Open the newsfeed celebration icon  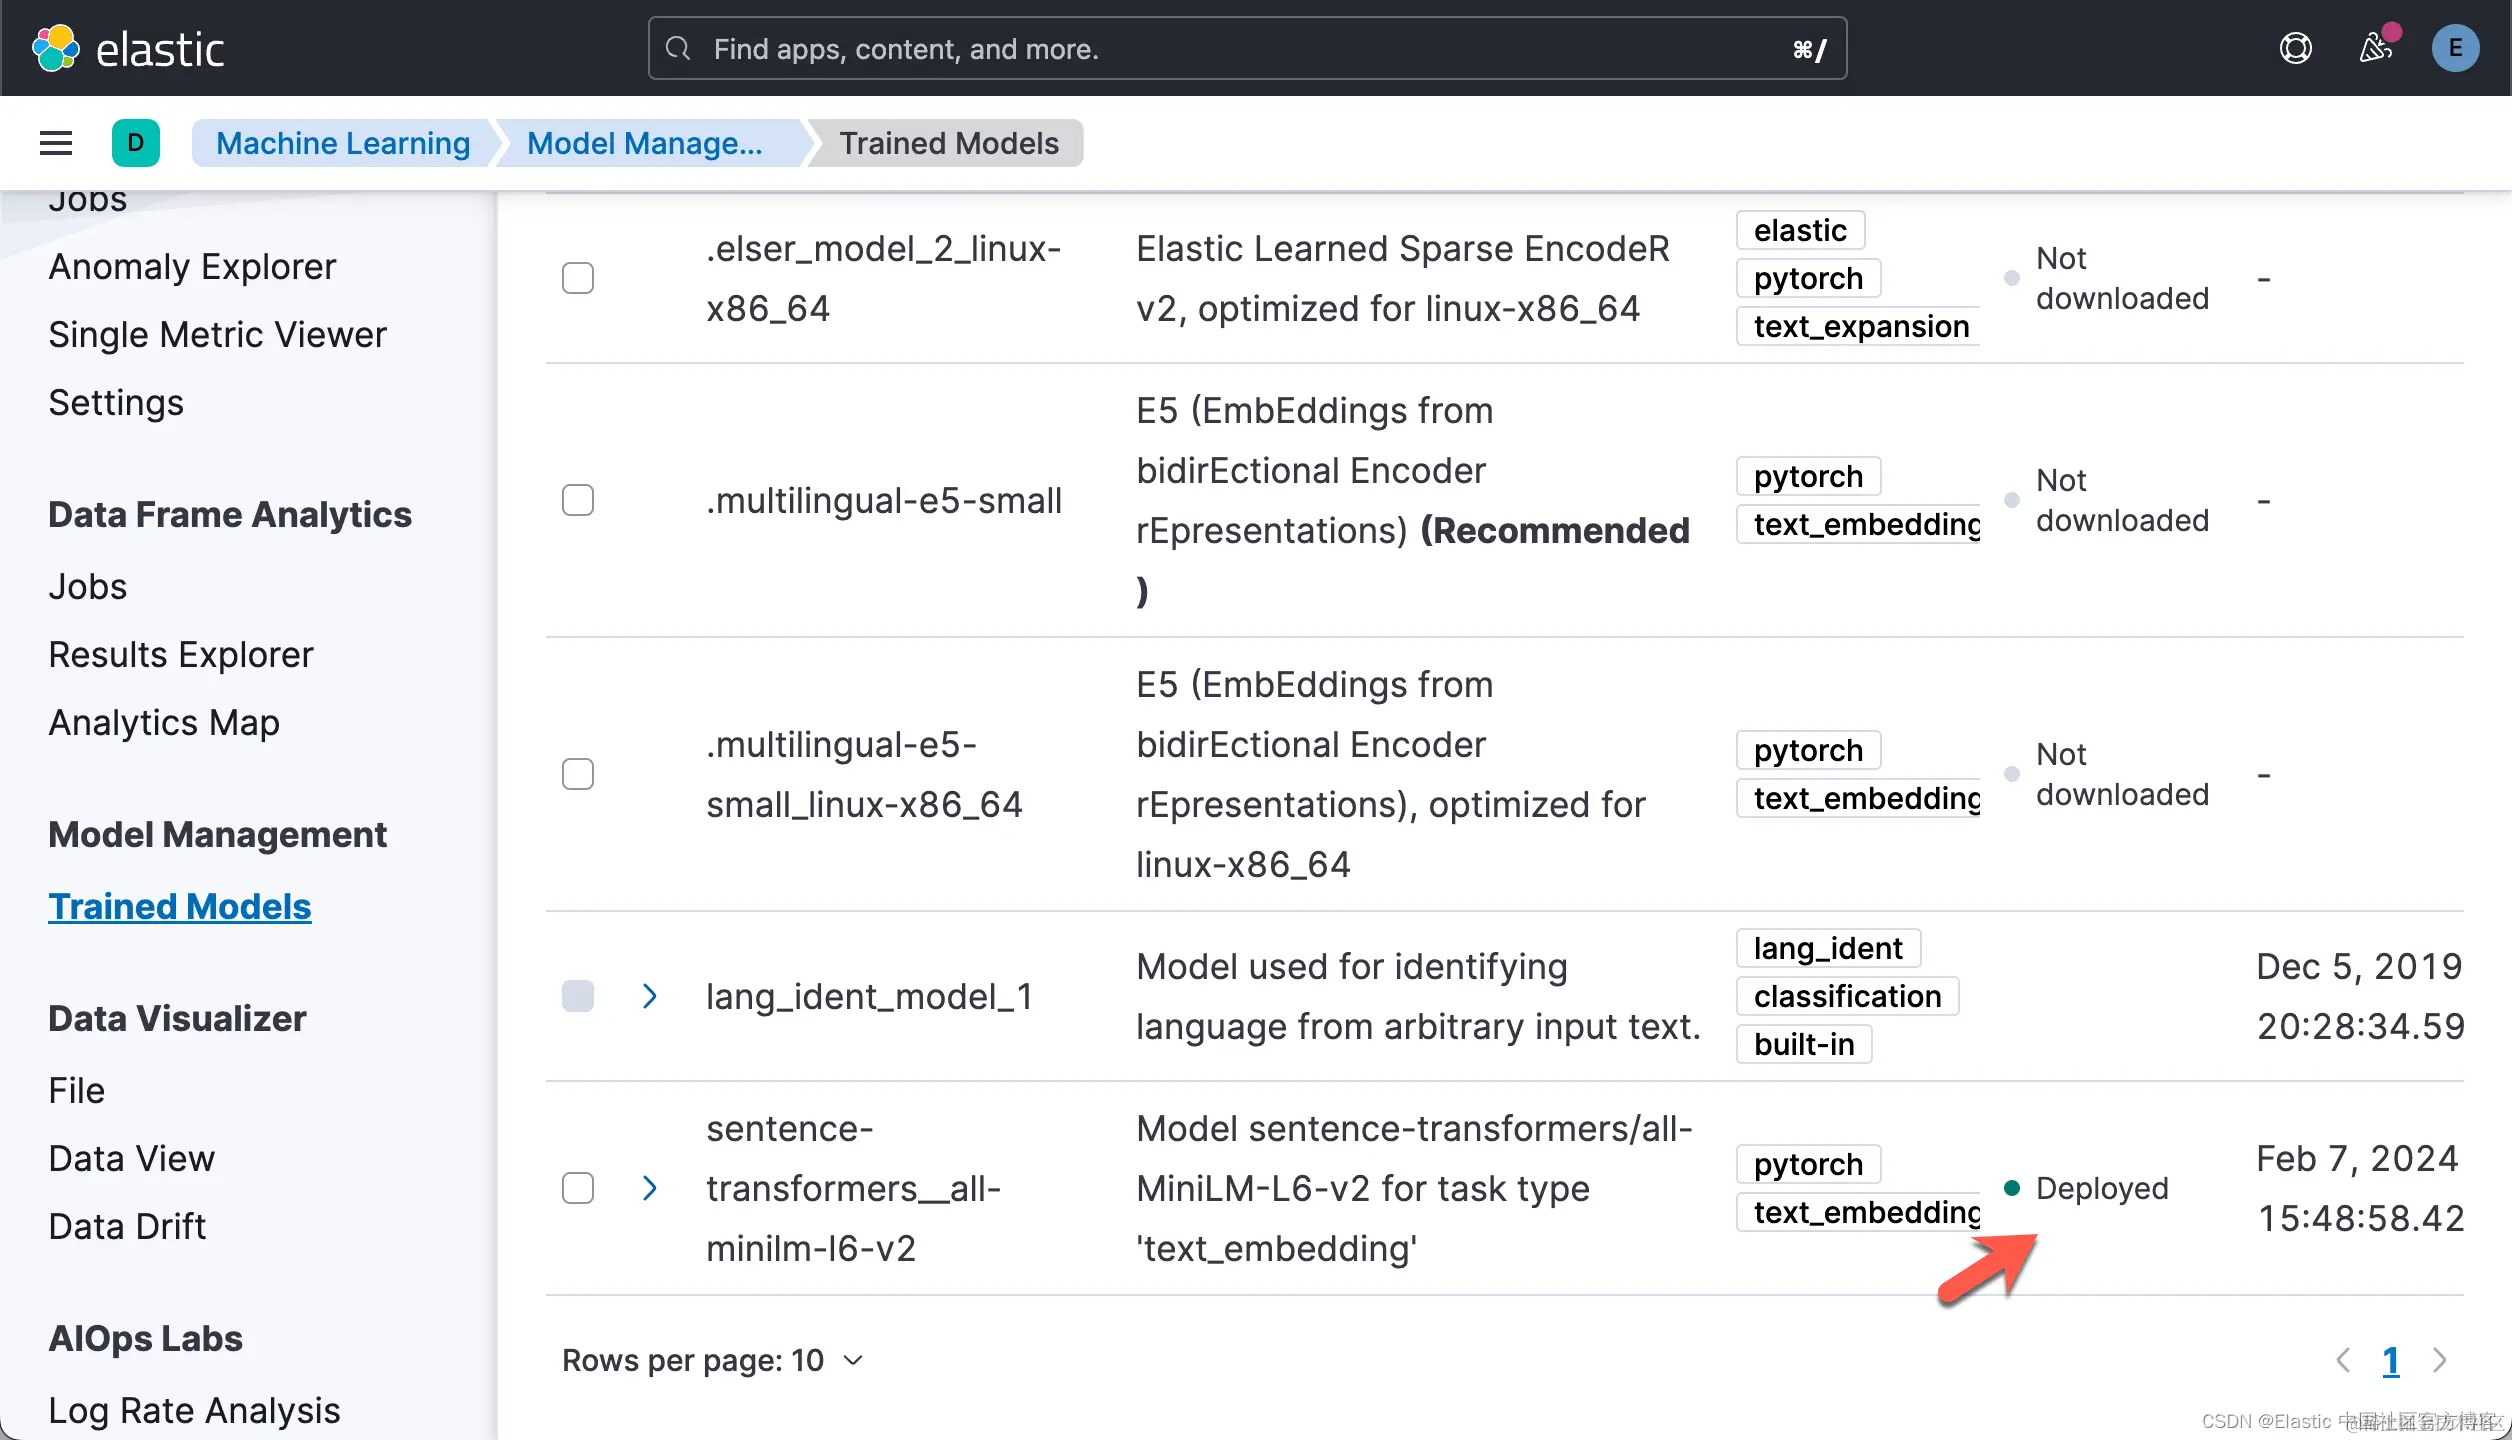[2376, 48]
